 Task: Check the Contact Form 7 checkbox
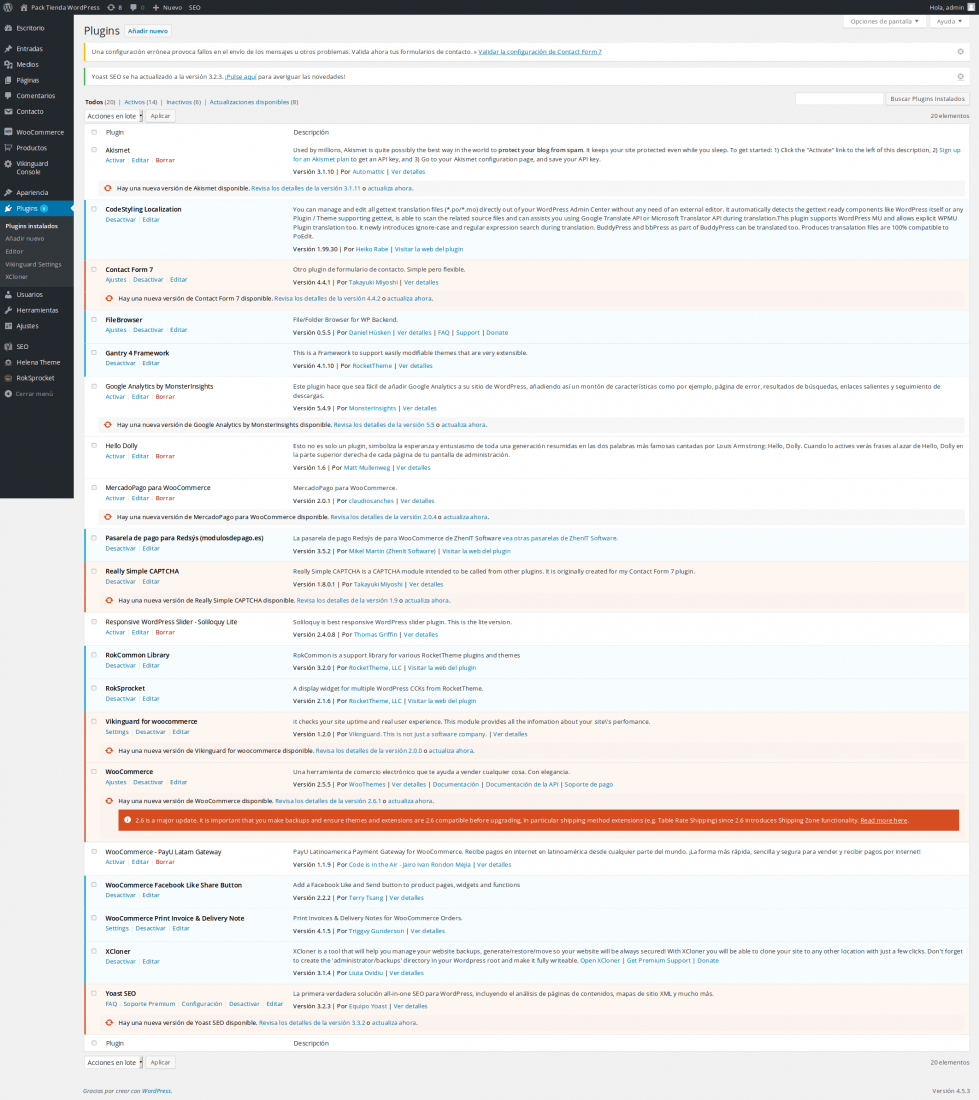point(94,269)
